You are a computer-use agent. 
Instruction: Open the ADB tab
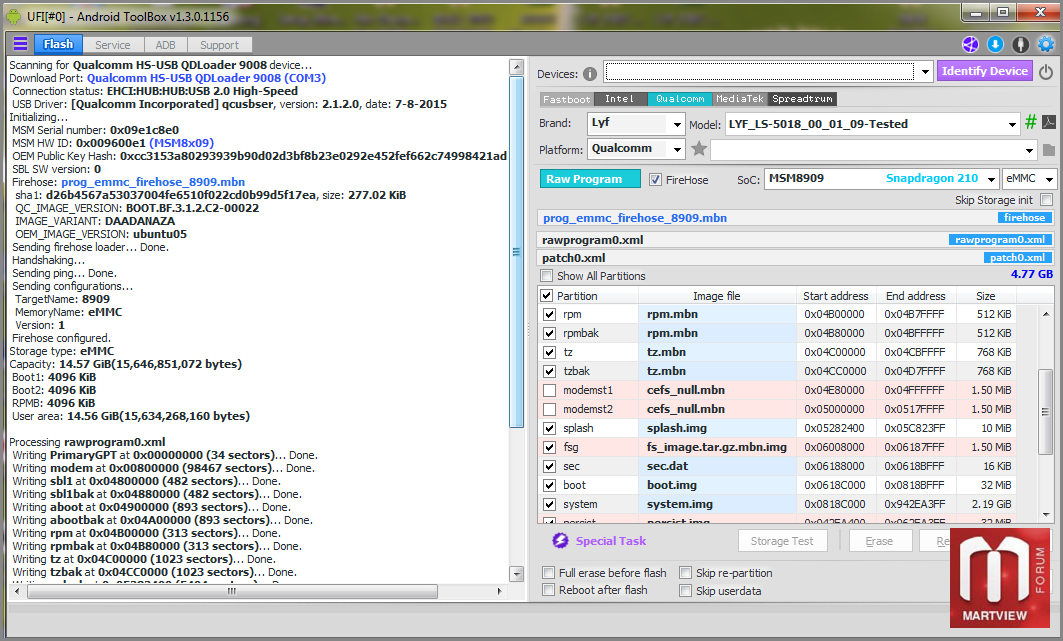coord(165,45)
